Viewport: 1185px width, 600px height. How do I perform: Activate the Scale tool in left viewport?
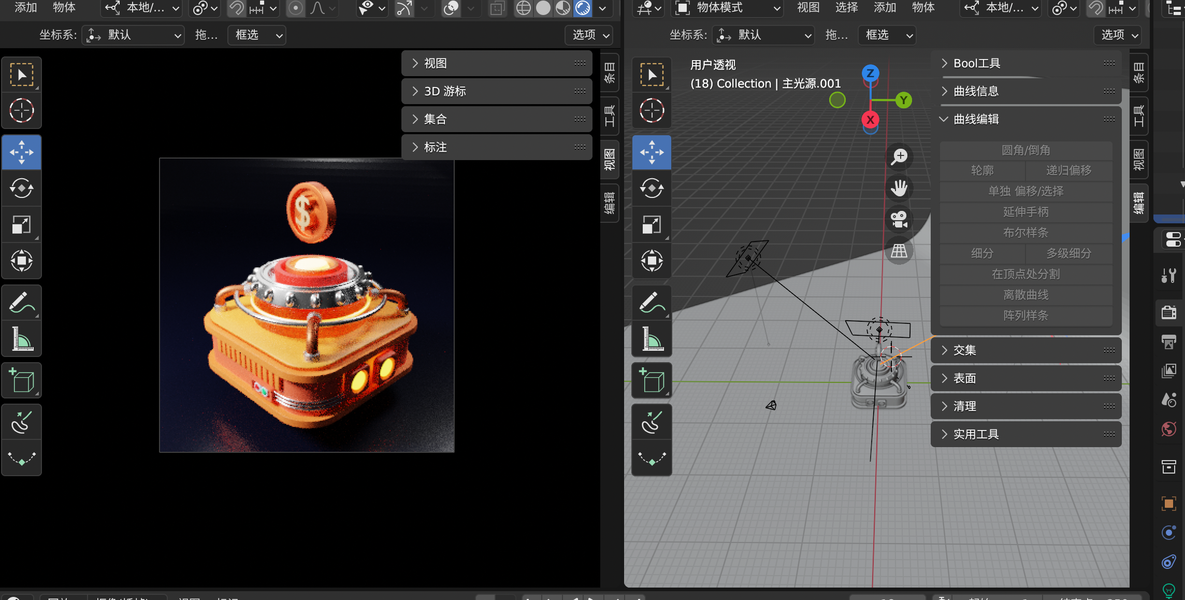(x=21, y=224)
